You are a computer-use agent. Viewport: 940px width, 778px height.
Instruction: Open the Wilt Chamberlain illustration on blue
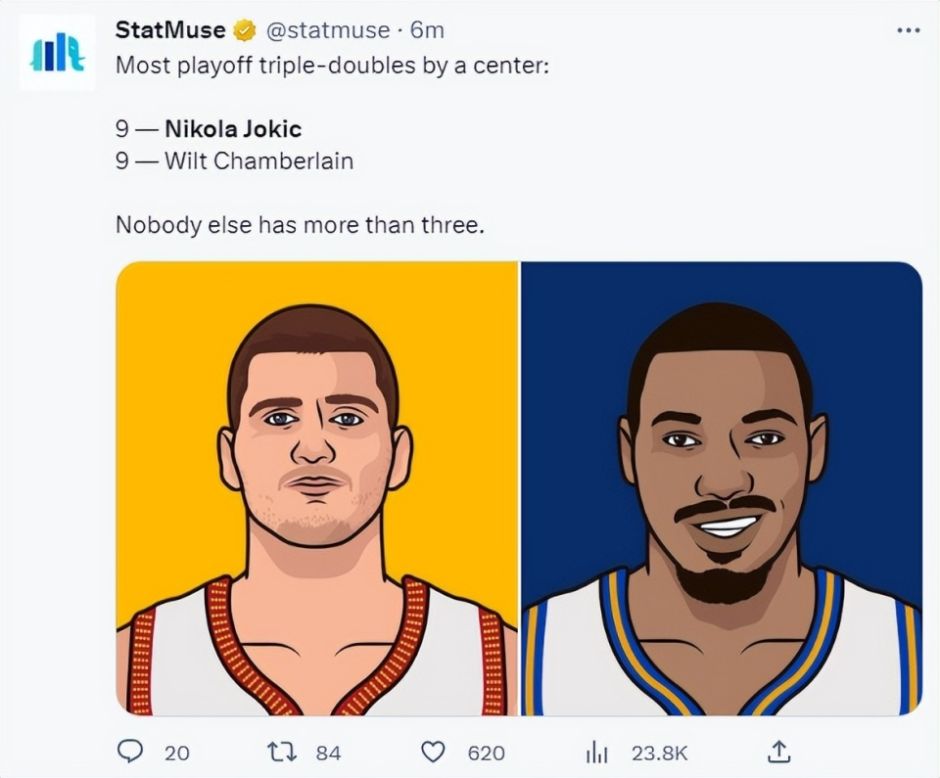pyautogui.click(x=721, y=488)
